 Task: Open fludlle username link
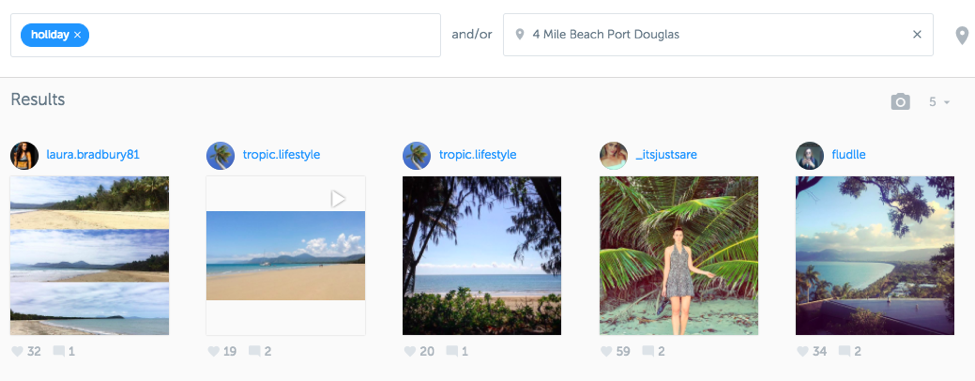[x=848, y=155]
